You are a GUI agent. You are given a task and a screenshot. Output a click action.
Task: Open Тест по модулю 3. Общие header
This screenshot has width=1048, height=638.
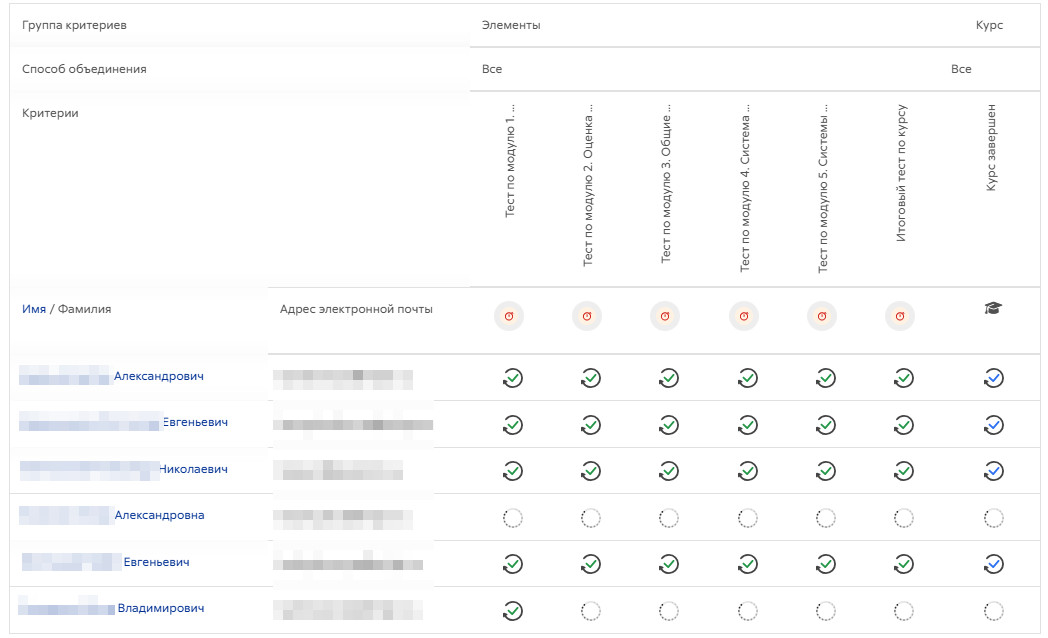coord(666,183)
